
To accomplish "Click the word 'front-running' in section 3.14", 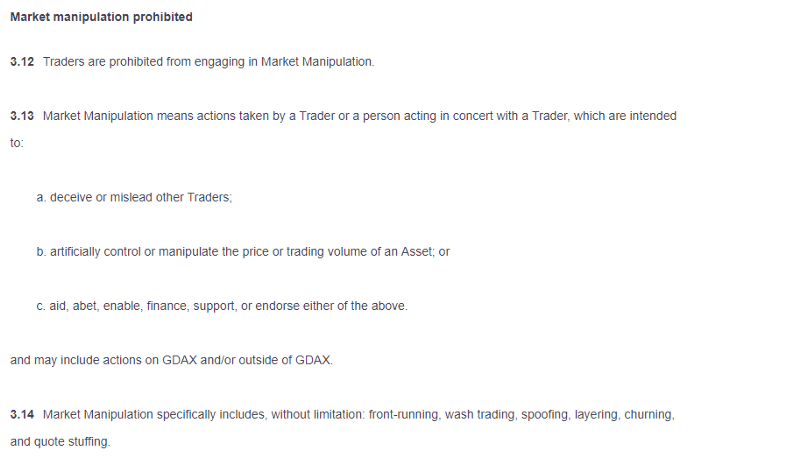I will (x=404, y=414).
